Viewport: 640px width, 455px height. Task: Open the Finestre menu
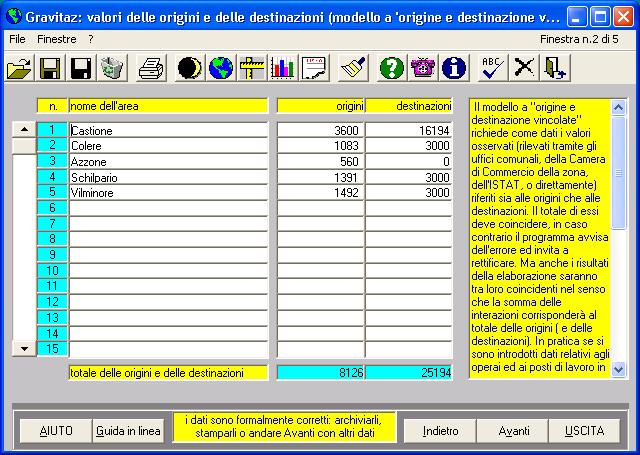click(57, 38)
